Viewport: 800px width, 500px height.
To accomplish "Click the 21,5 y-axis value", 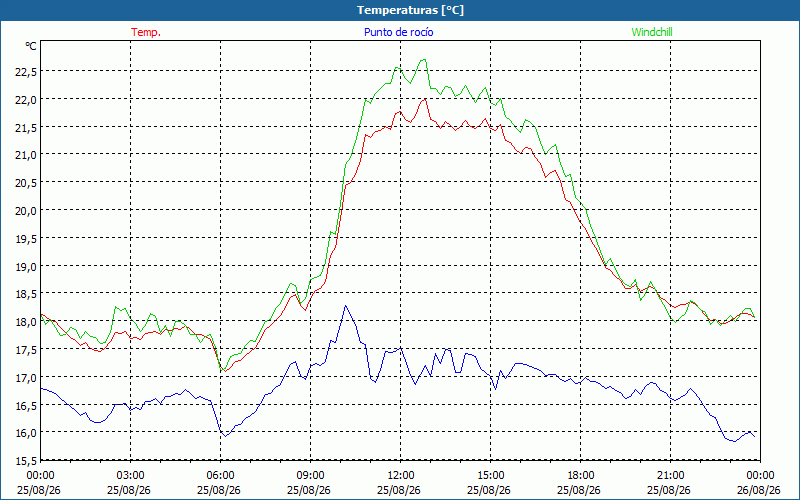I will 26,128.
